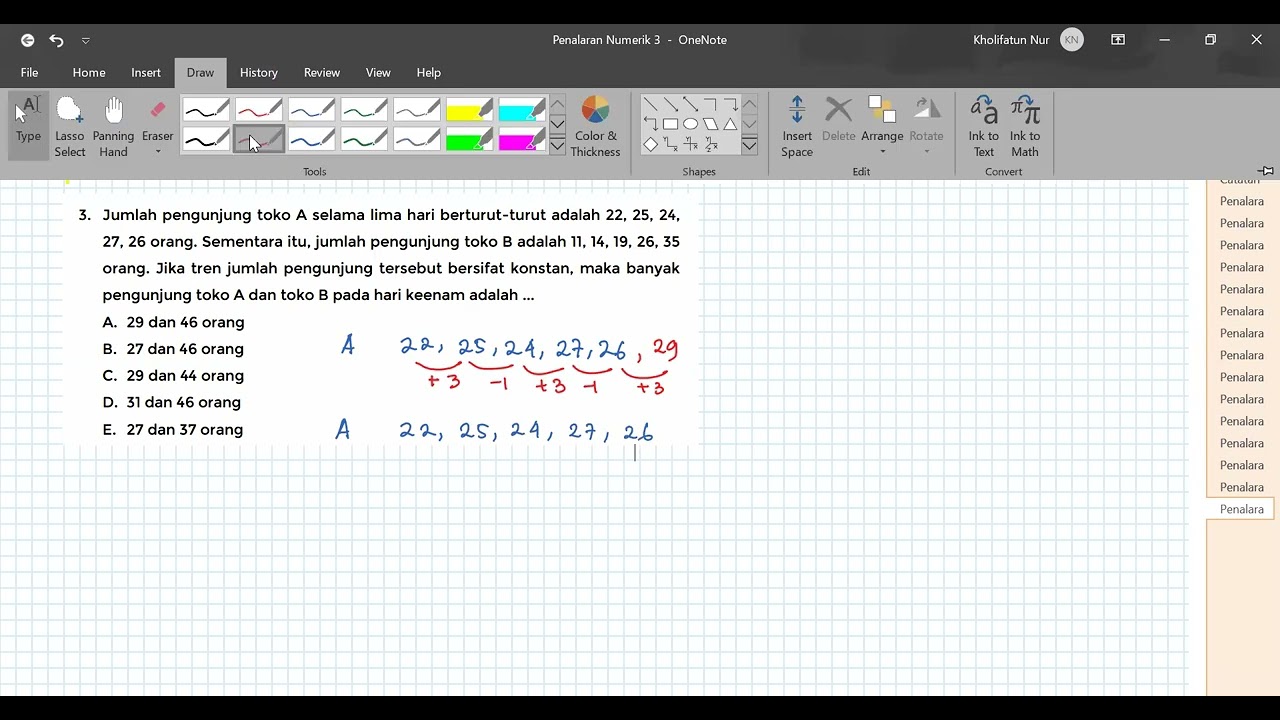
Task: Expand the full pen gallery
Action: [x=558, y=146]
